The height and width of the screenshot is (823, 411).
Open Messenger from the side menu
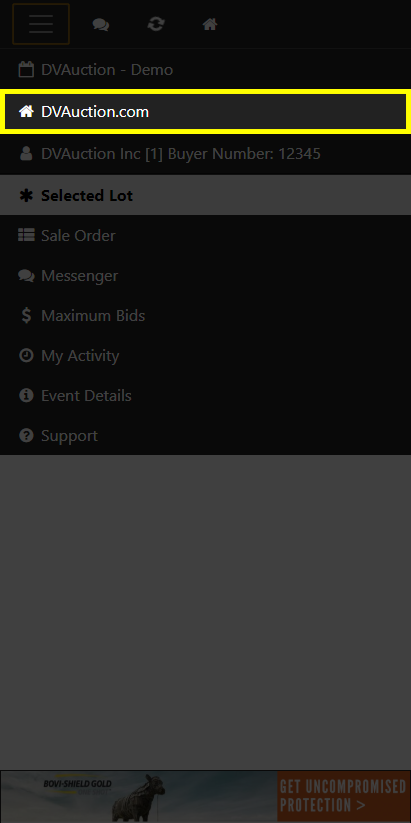[205, 276]
